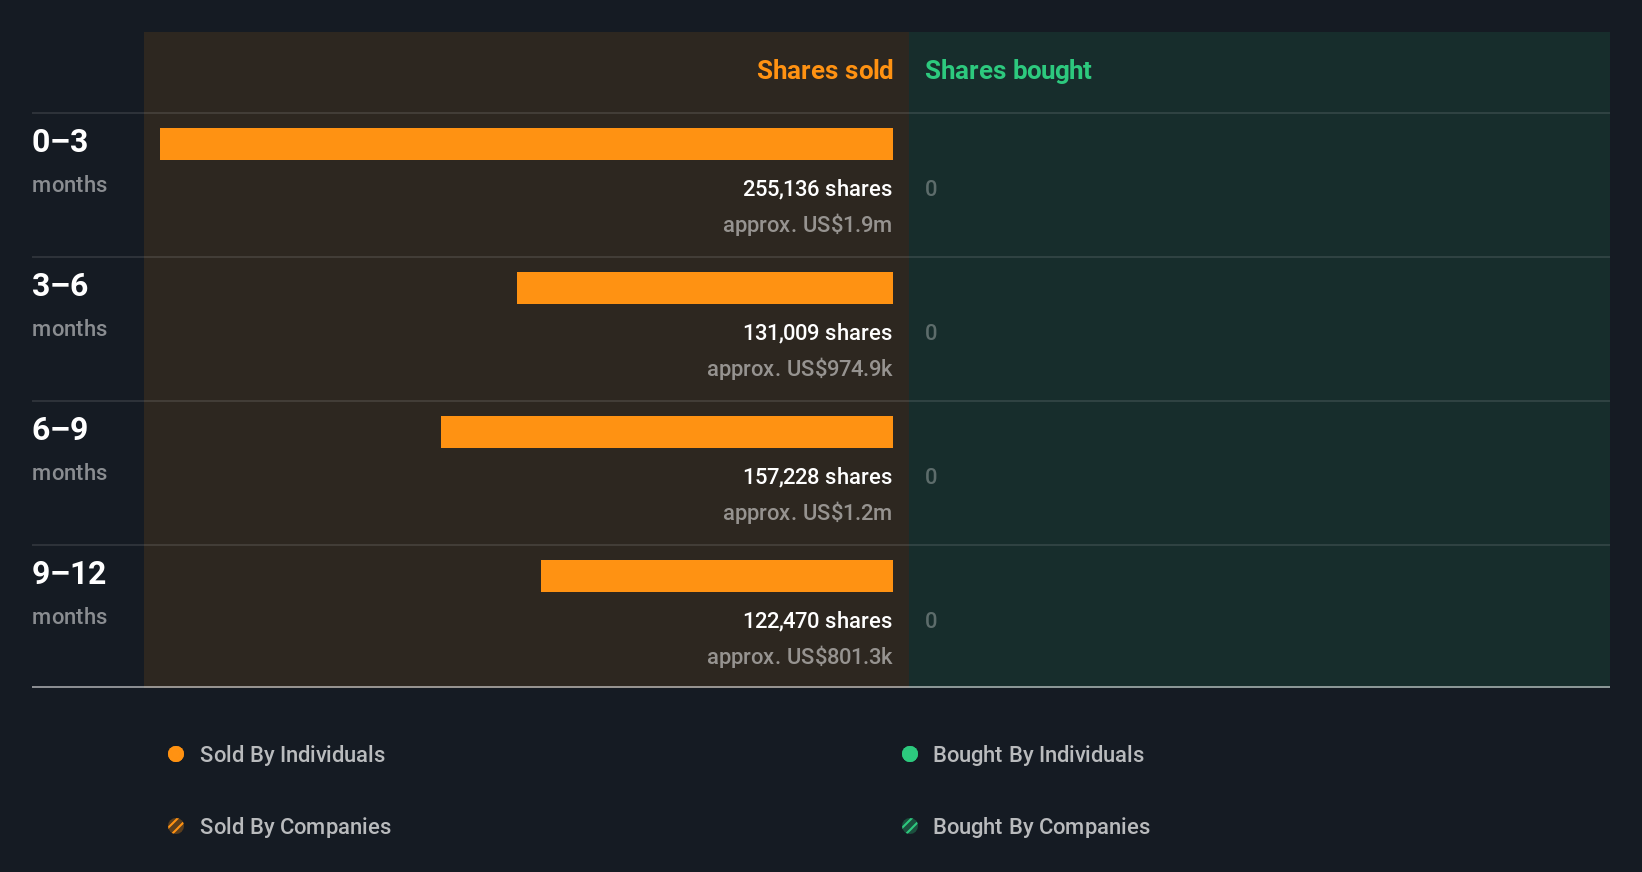Image resolution: width=1642 pixels, height=872 pixels.
Task: Click the Shares sold column header
Action: pos(825,70)
